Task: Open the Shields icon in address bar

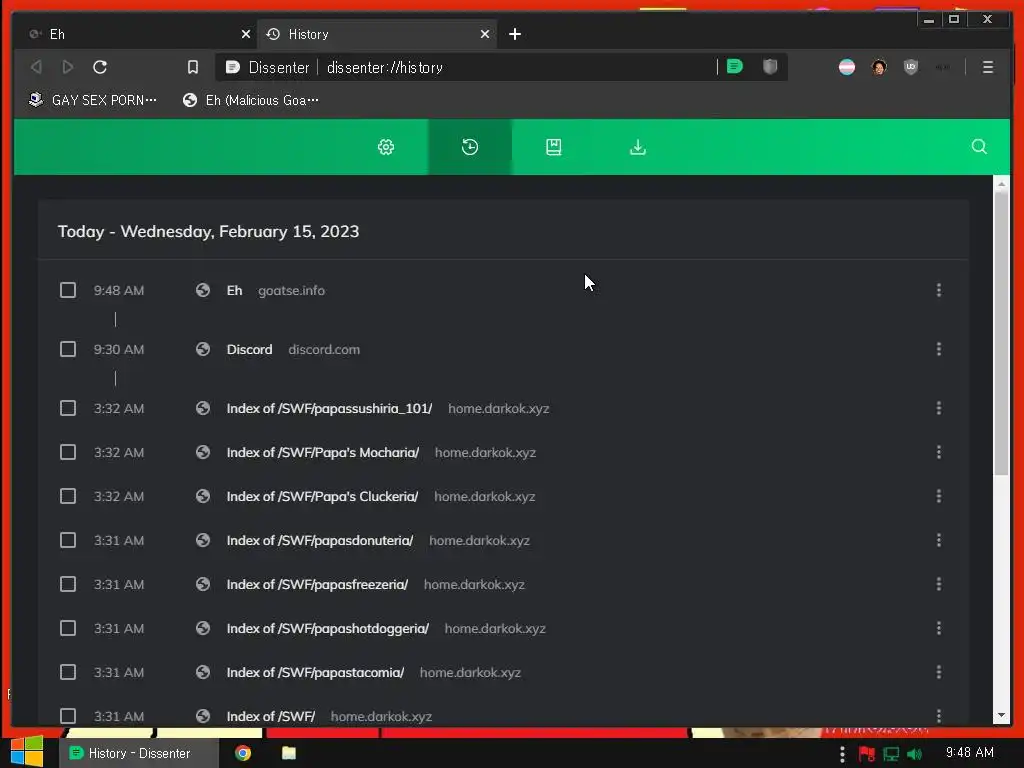Action: pos(770,67)
